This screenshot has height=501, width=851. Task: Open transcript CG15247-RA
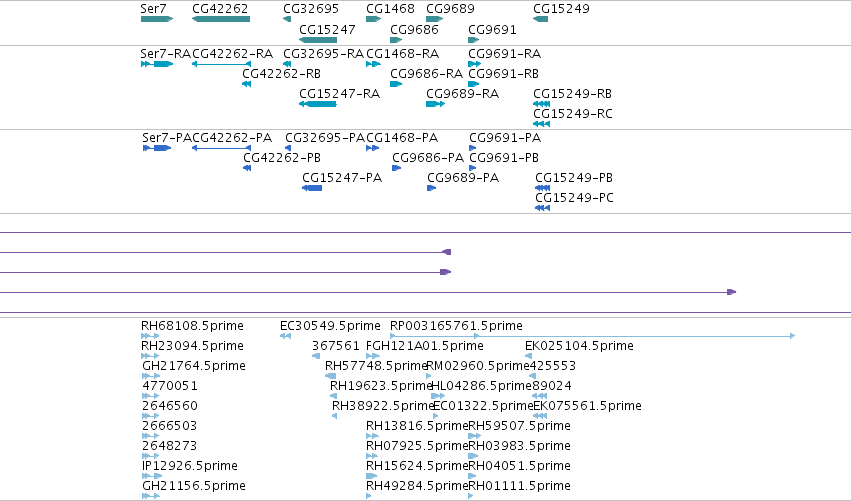pyautogui.click(x=318, y=104)
